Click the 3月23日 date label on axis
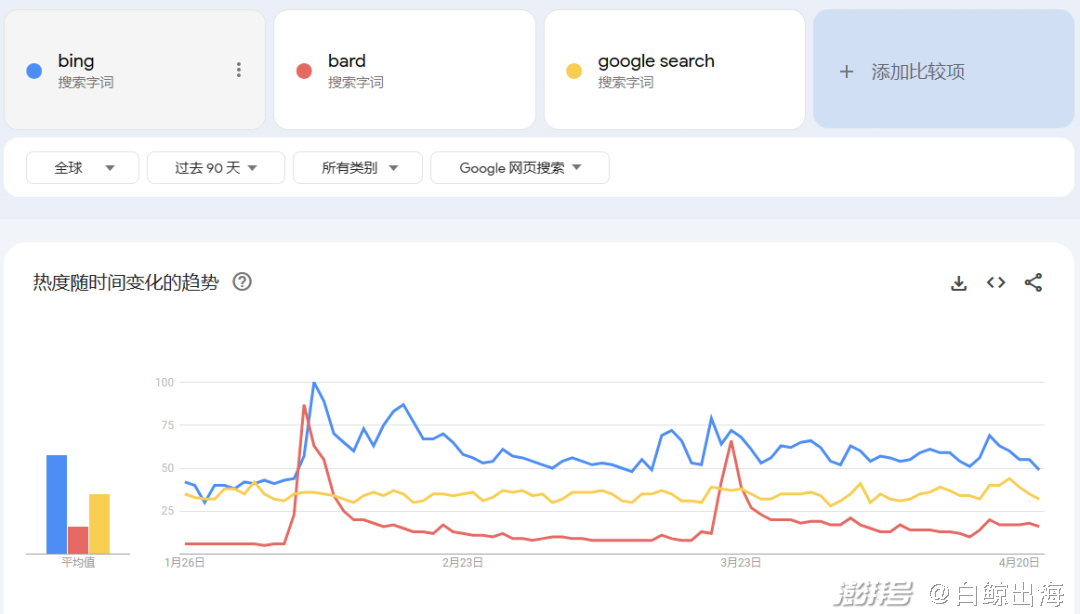The height and width of the screenshot is (614, 1080). coord(741,563)
